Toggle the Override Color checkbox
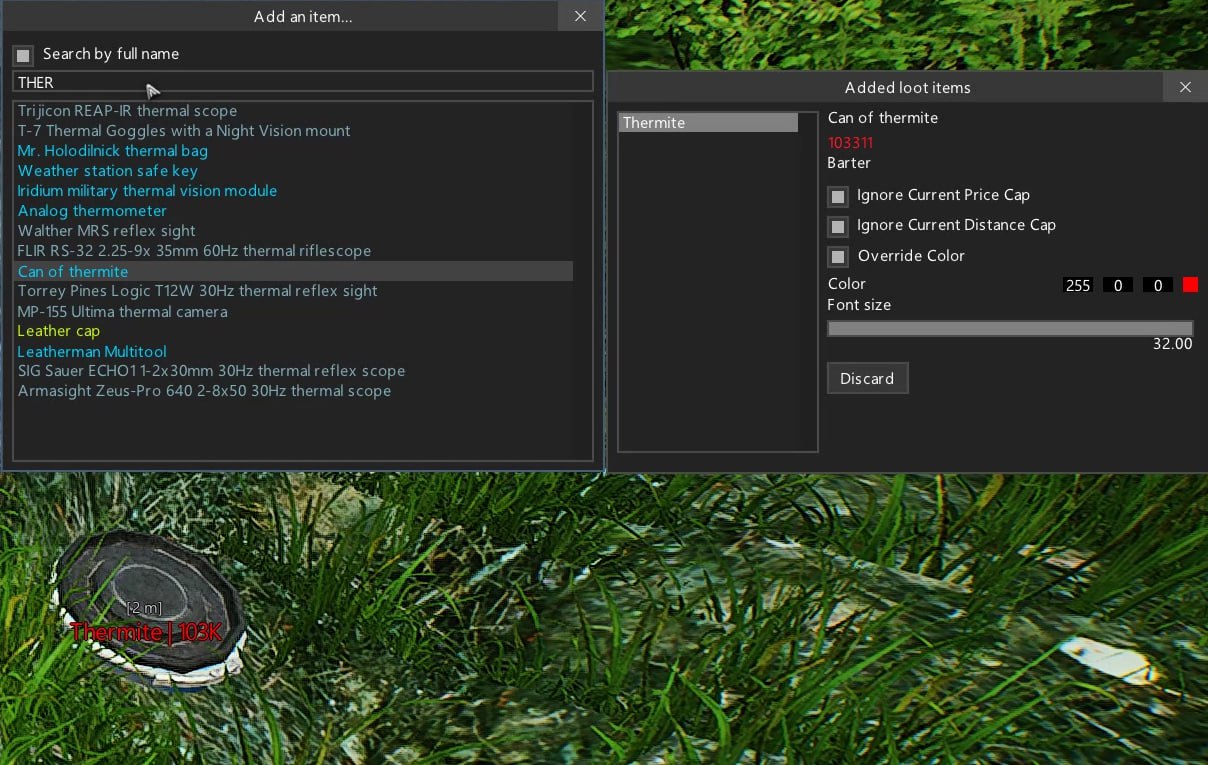The height and width of the screenshot is (765, 1208). click(x=838, y=256)
